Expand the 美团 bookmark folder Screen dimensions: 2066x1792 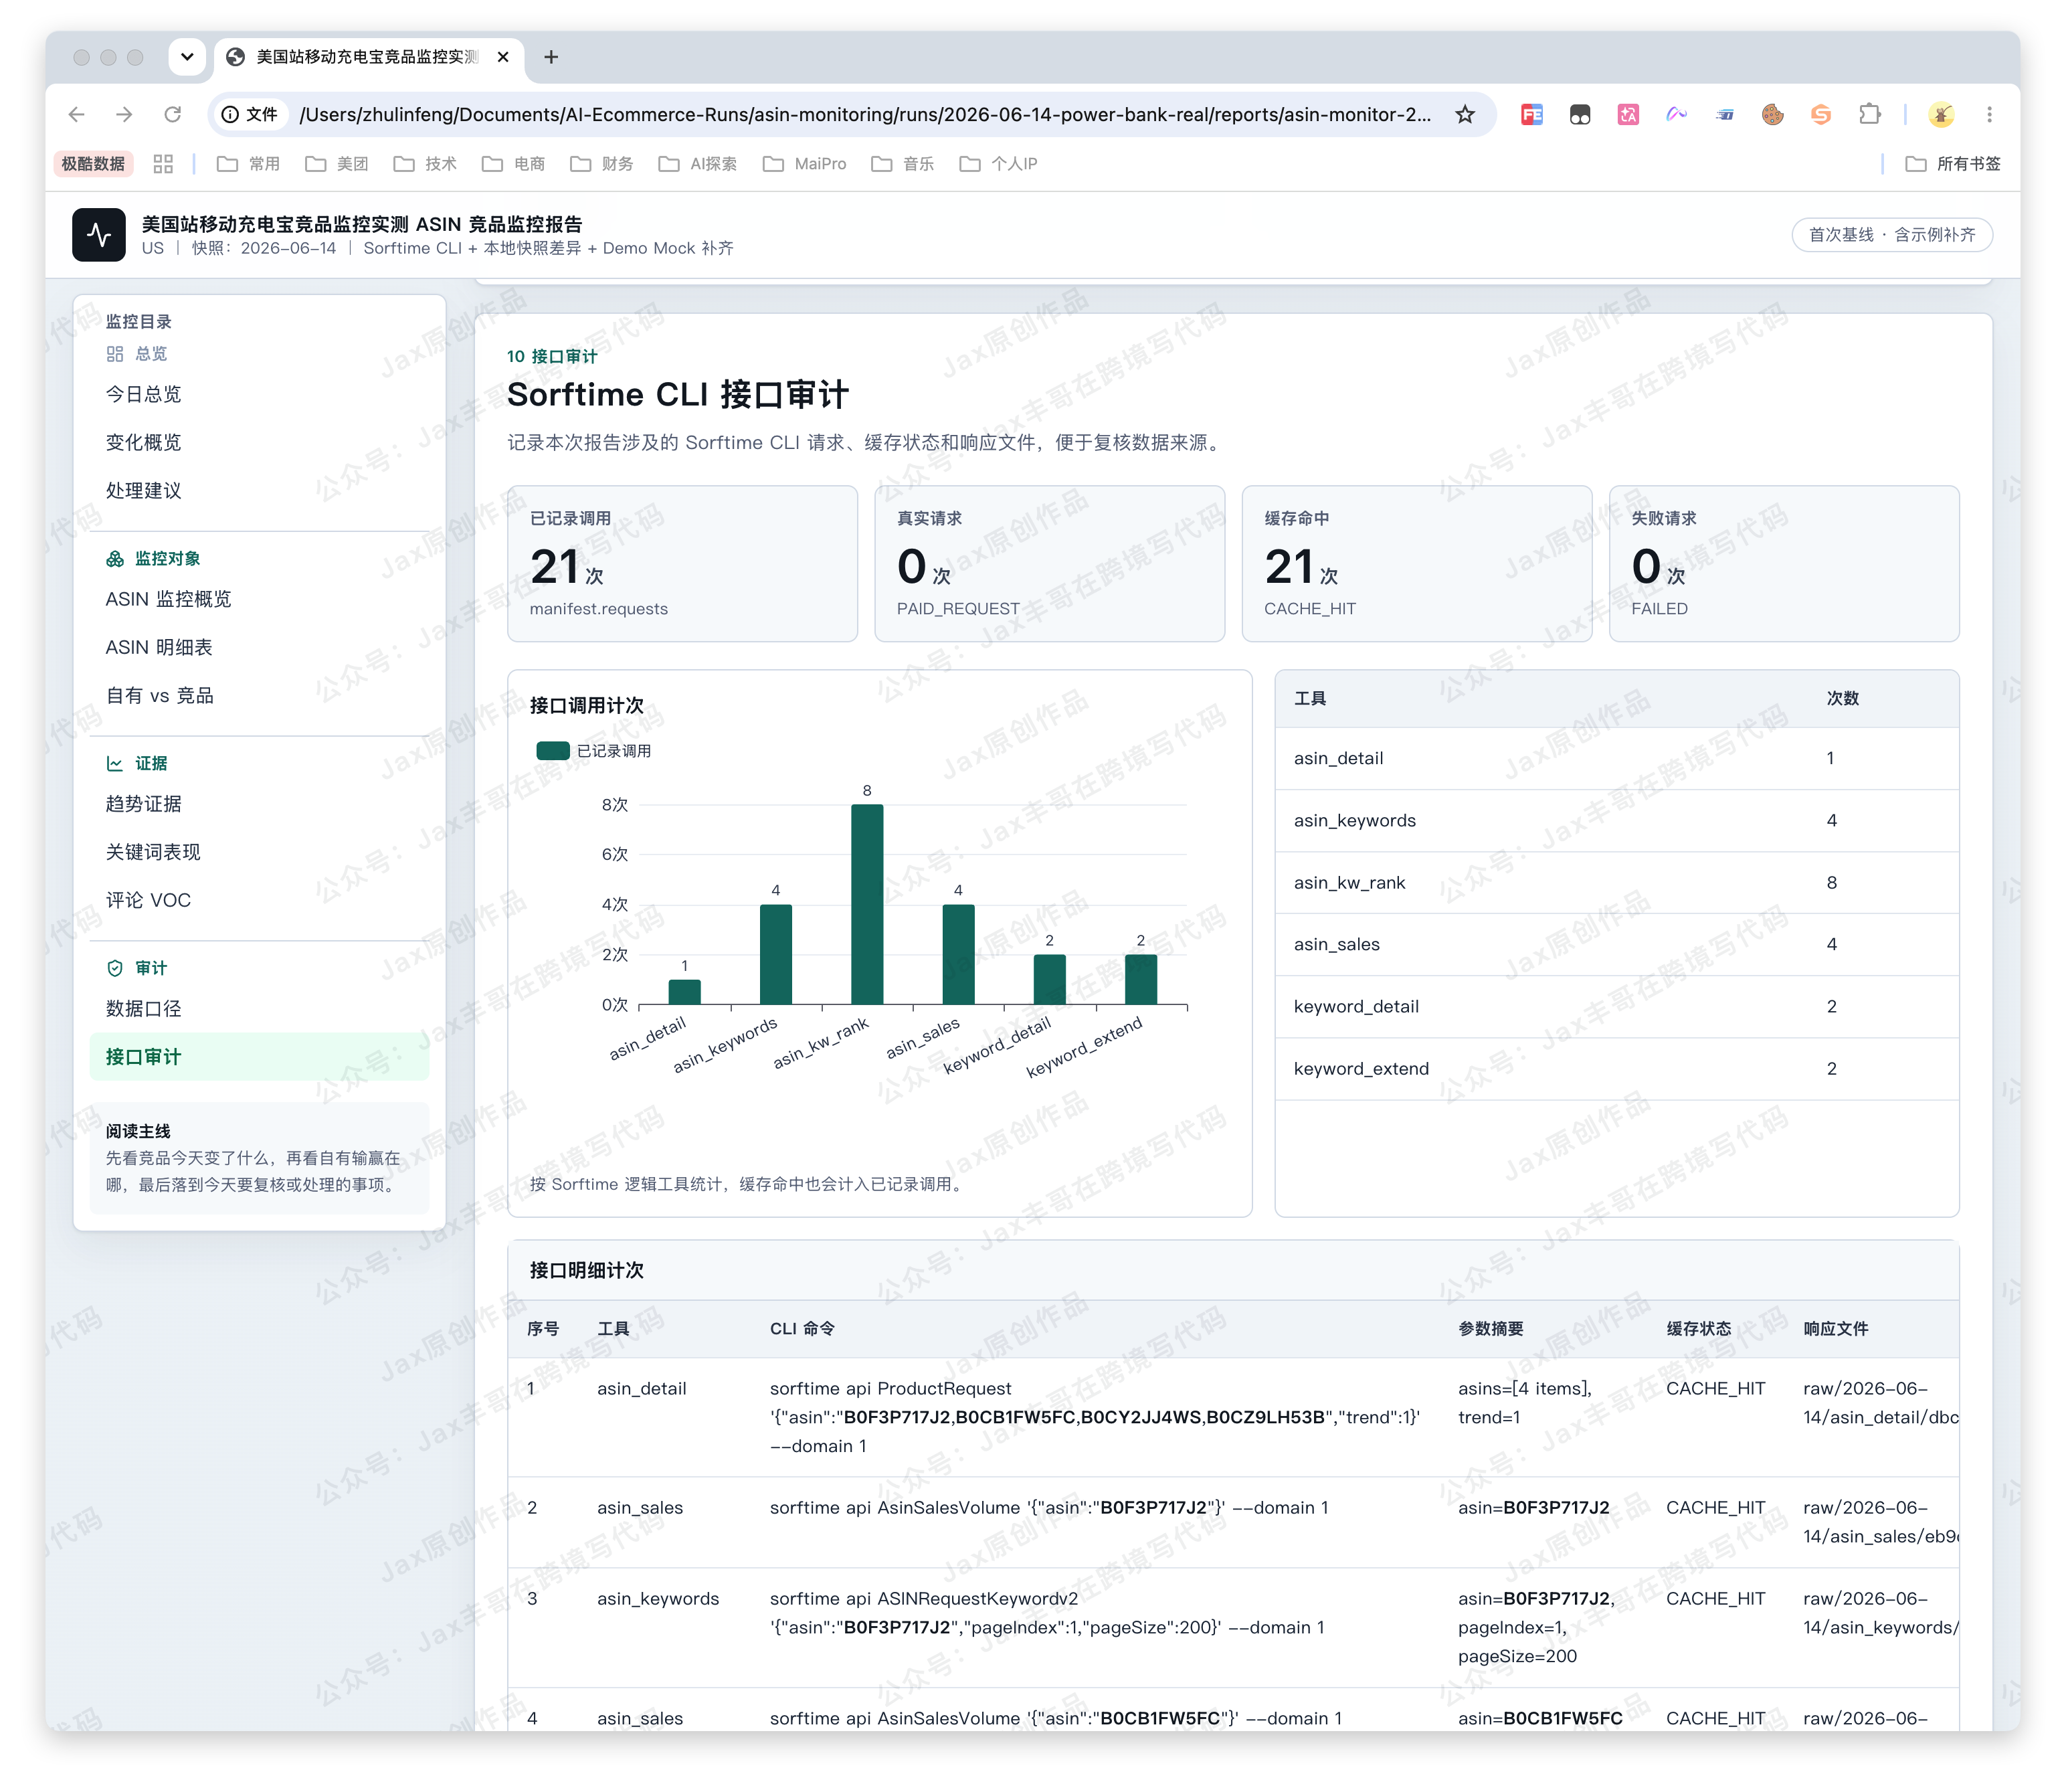[x=337, y=164]
